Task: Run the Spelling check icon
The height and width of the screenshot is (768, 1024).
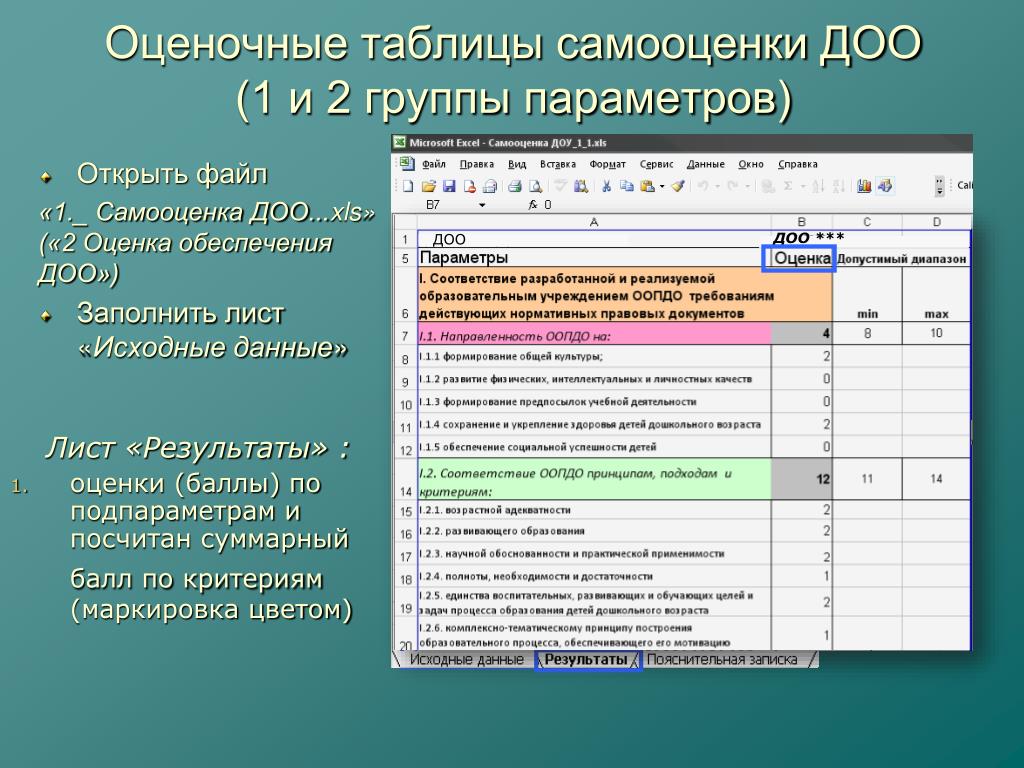Action: (560, 186)
